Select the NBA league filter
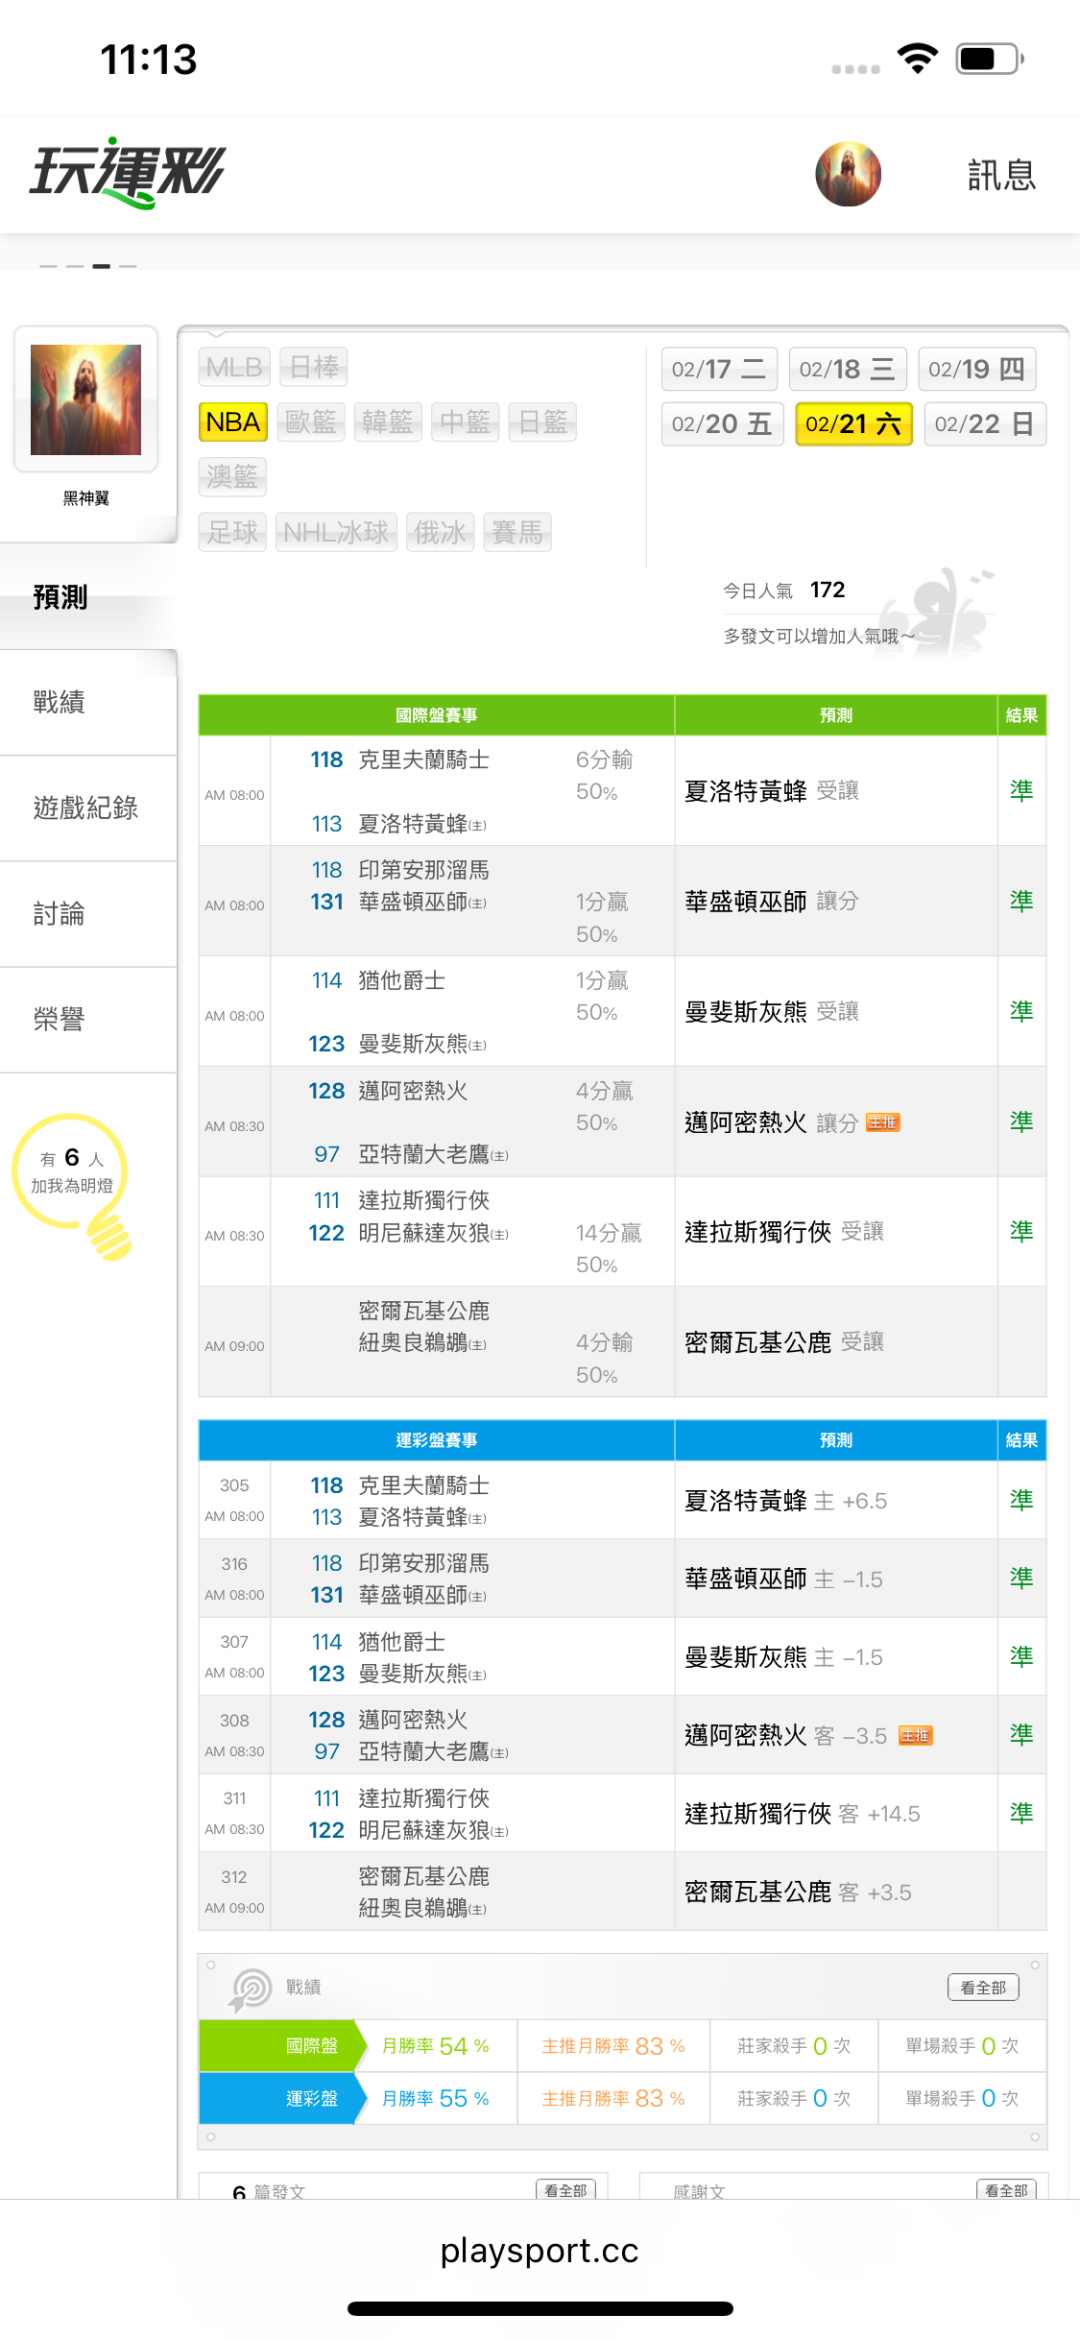This screenshot has height=2339, width=1080. point(233,422)
